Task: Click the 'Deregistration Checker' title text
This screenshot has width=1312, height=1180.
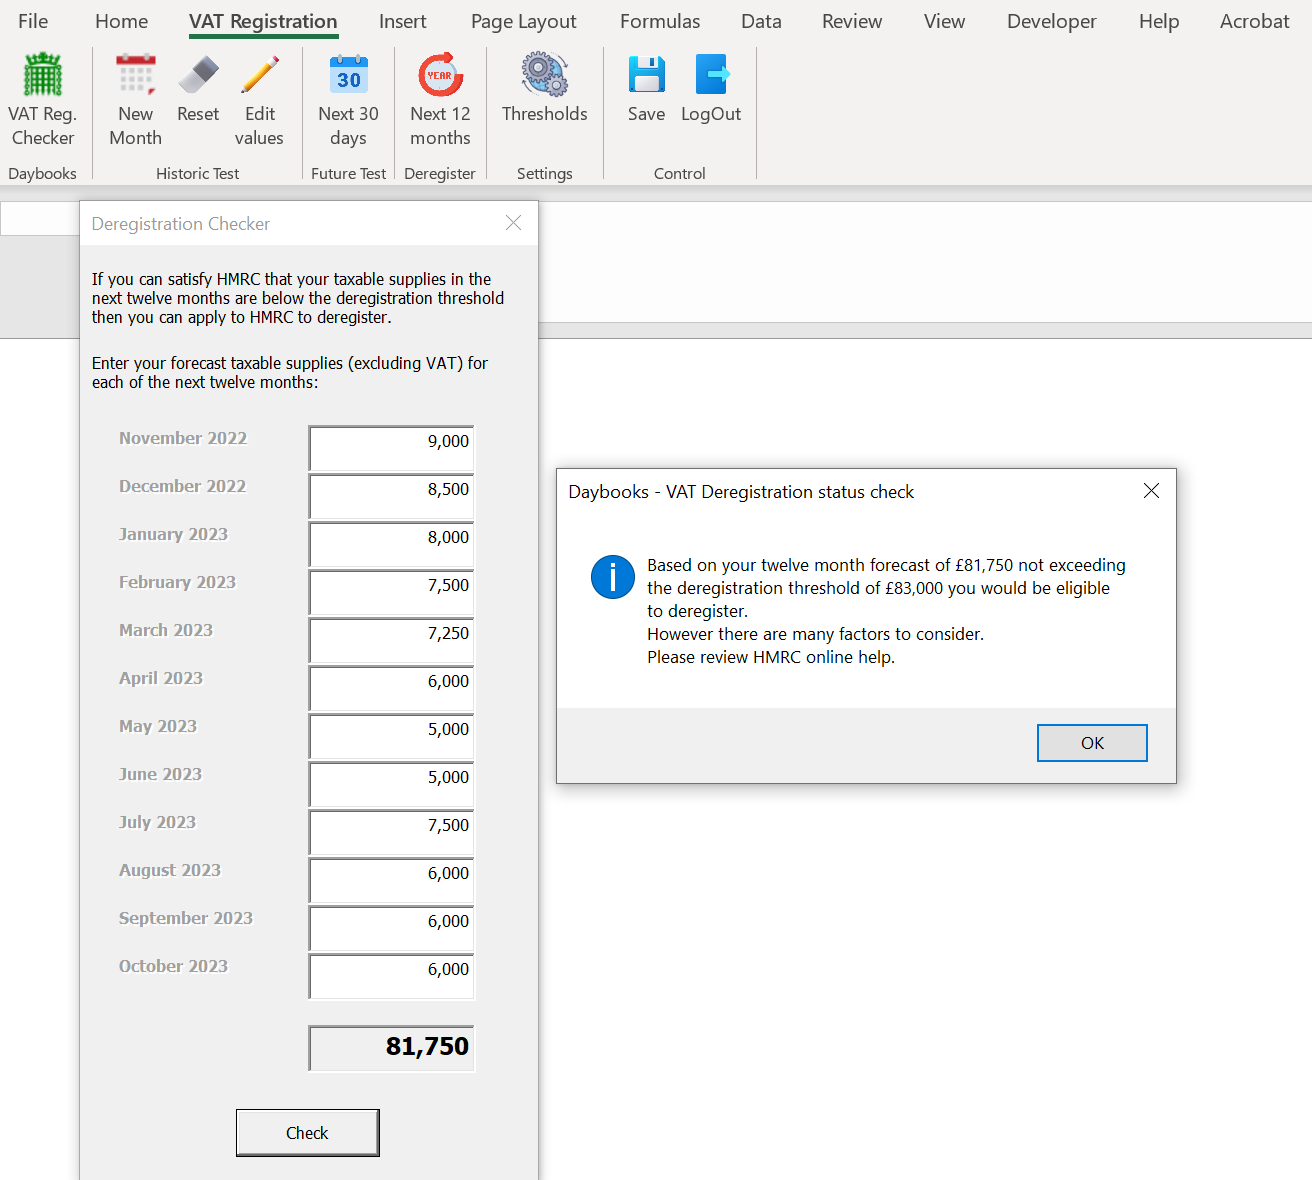Action: coord(181,224)
